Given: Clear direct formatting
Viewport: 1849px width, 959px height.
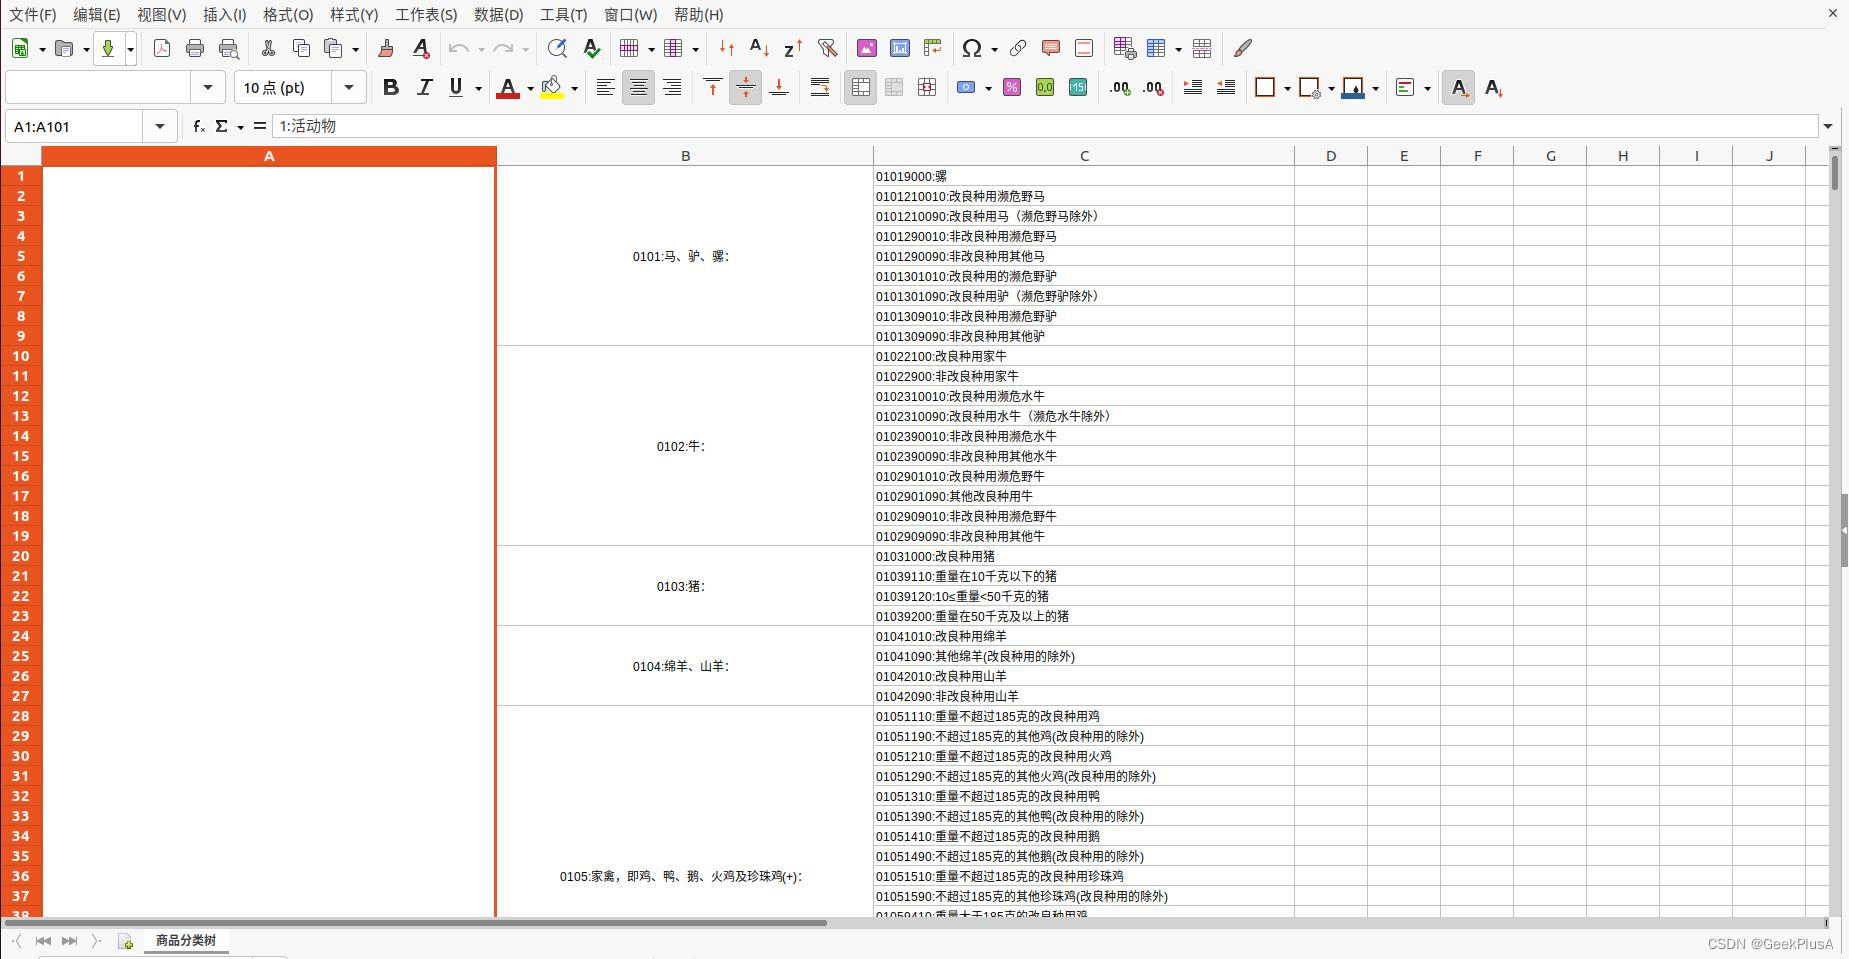Looking at the screenshot, I should [x=421, y=48].
